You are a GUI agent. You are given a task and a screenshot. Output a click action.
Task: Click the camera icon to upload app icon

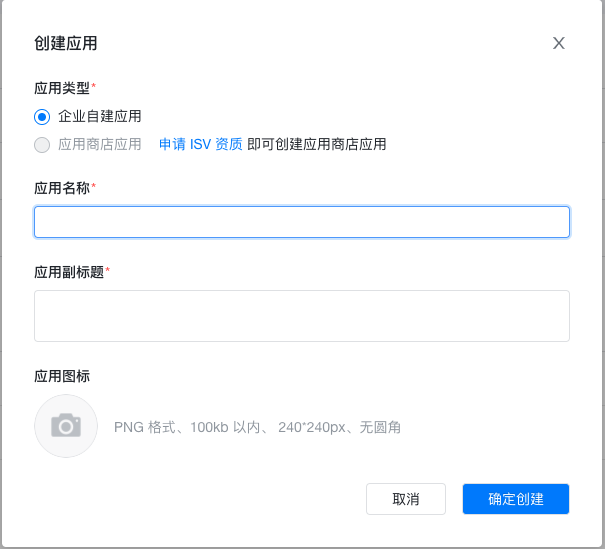pyautogui.click(x=66, y=426)
